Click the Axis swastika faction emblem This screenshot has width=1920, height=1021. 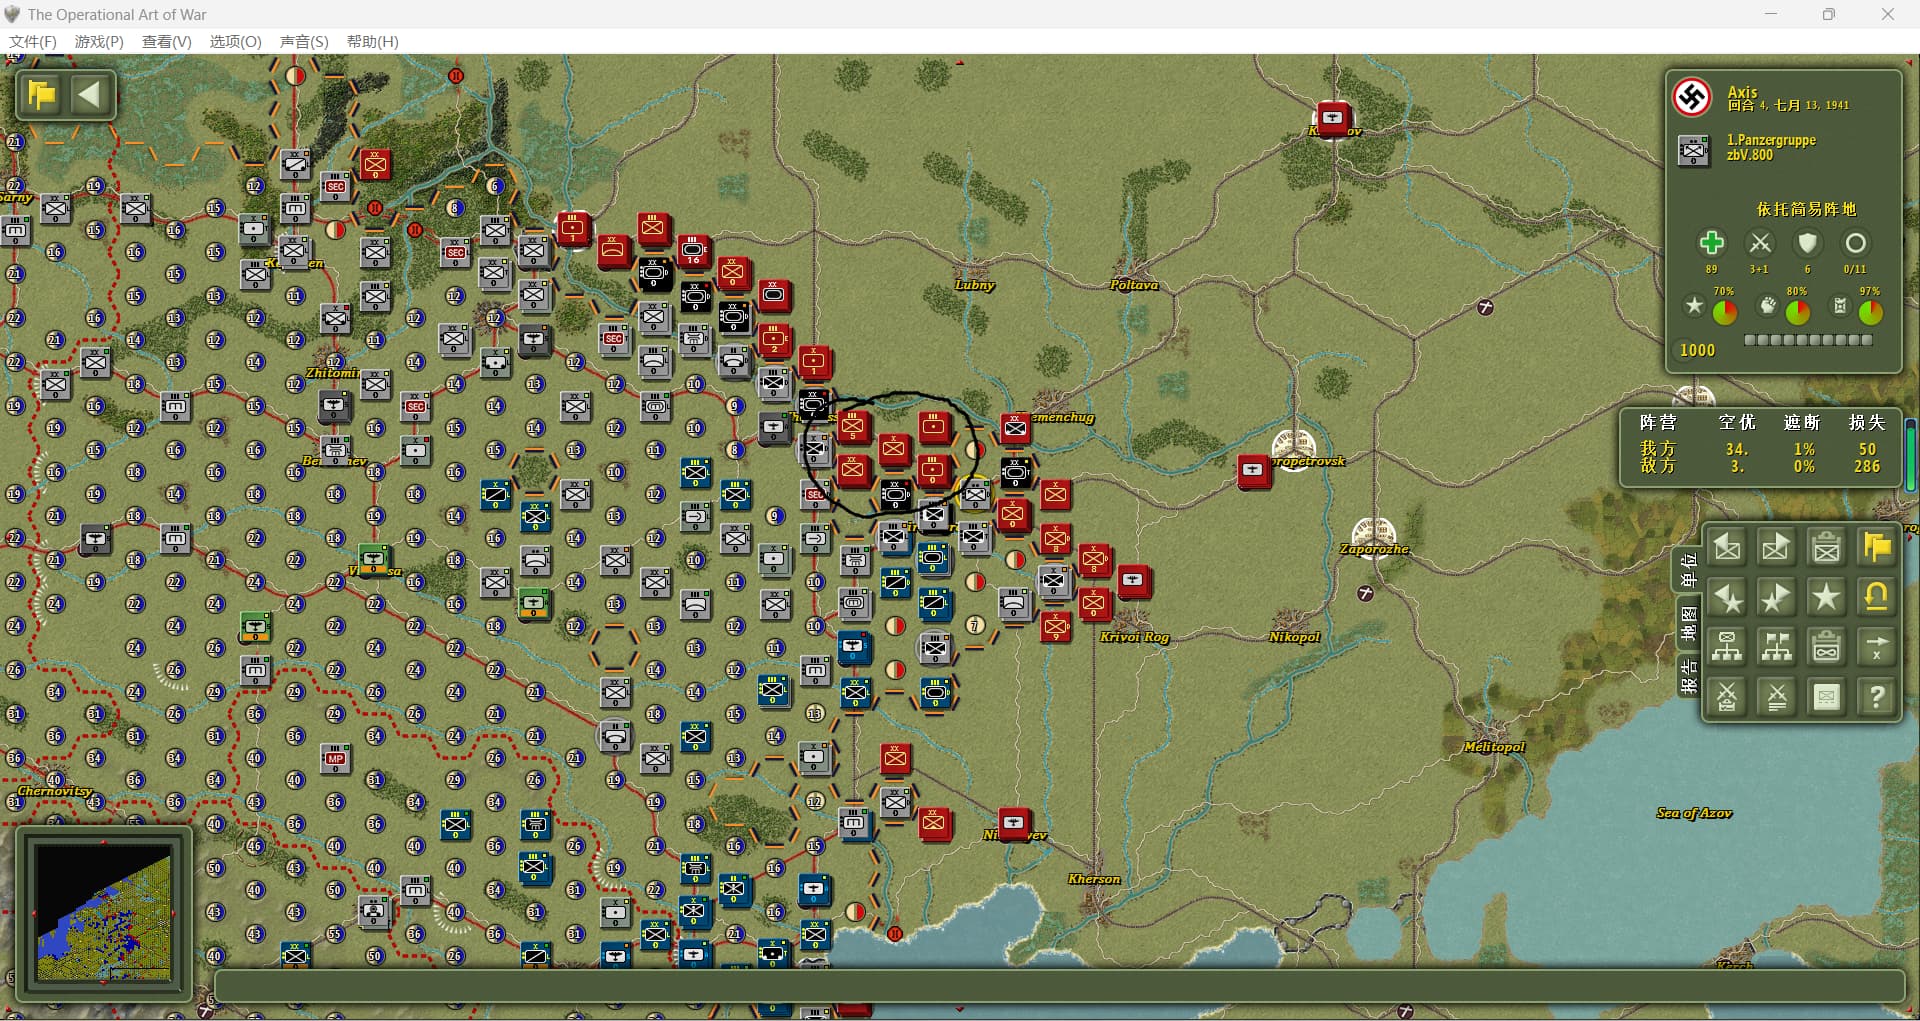1693,97
